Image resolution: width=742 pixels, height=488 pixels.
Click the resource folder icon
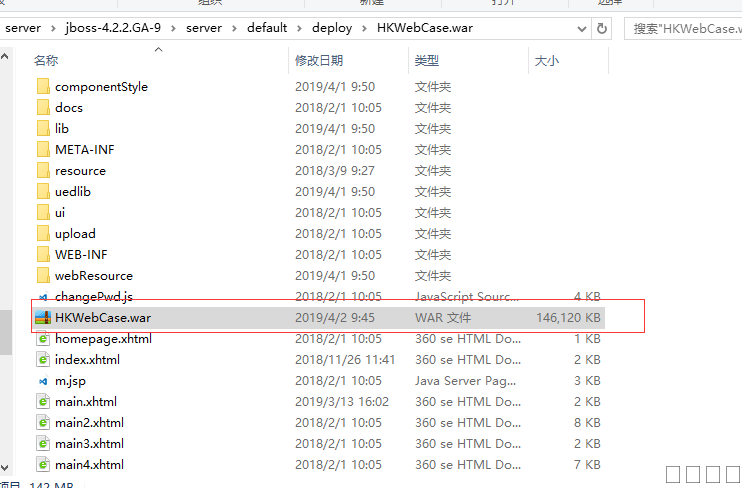tap(43, 170)
